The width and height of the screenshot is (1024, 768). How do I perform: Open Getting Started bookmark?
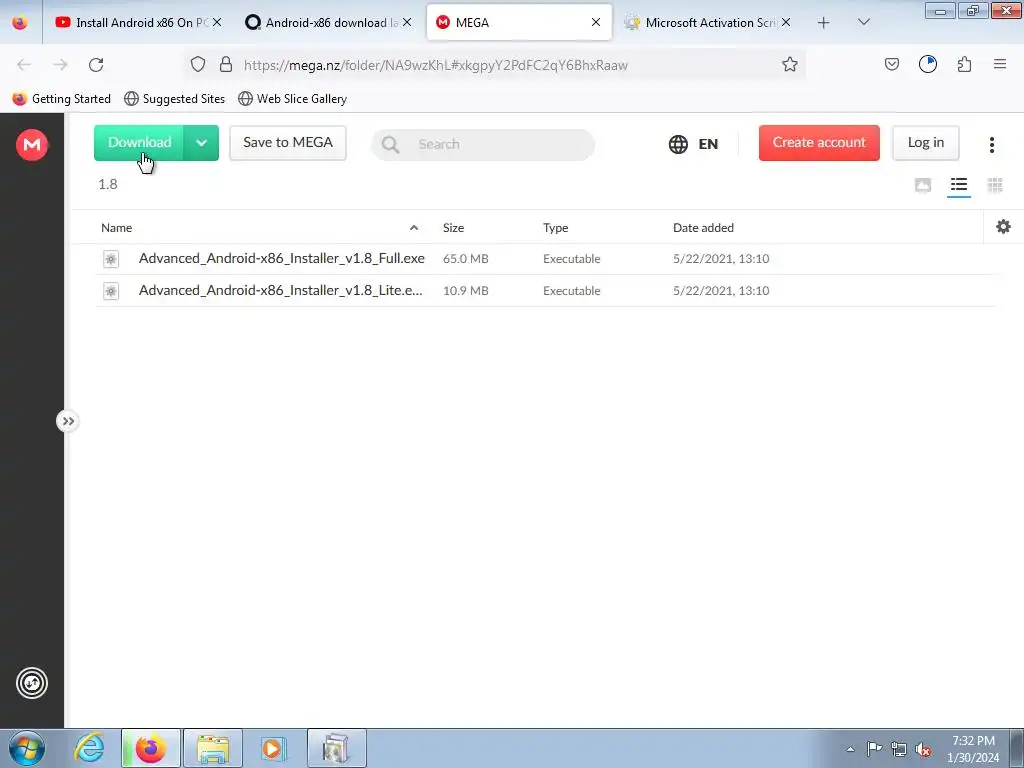(x=61, y=99)
